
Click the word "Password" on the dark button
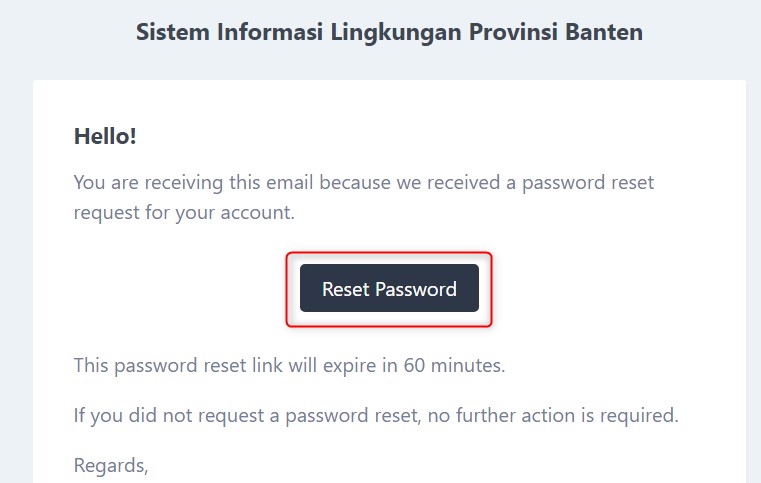415,289
